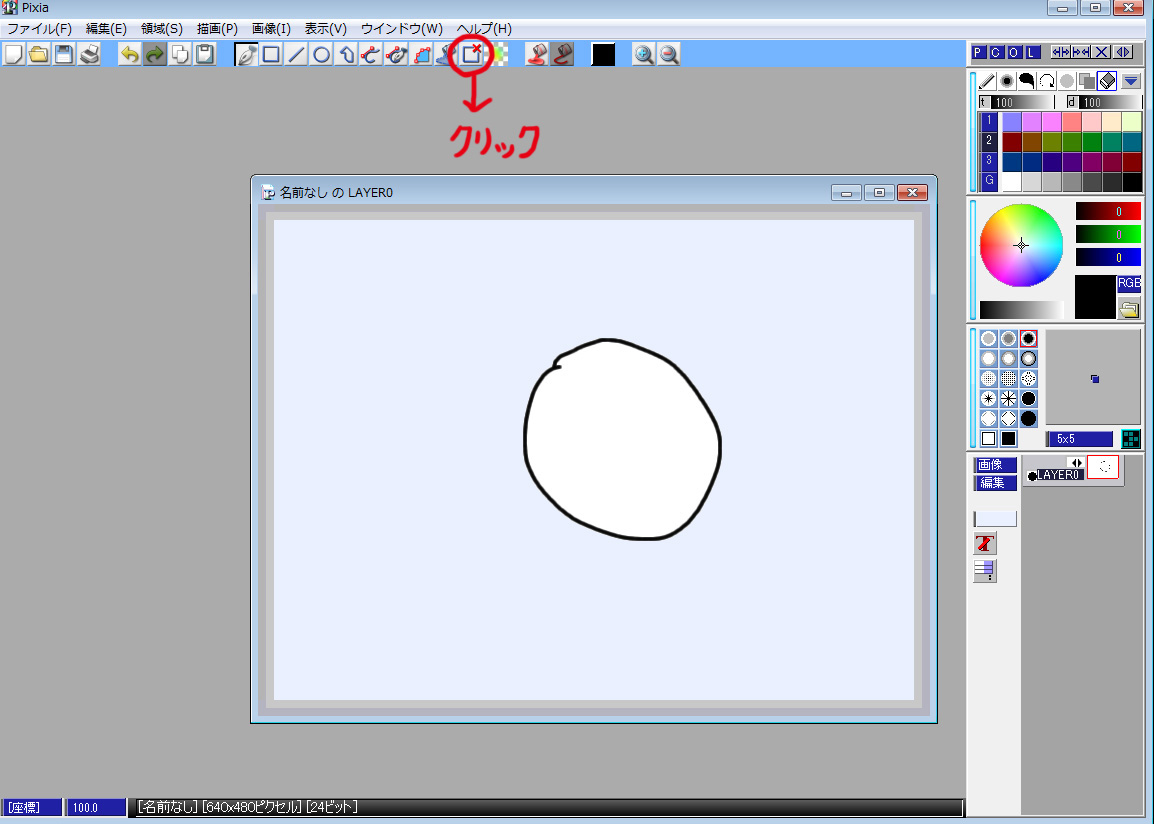
Task: Toggle visibility dot of LAYER0
Action: tap(1032, 477)
